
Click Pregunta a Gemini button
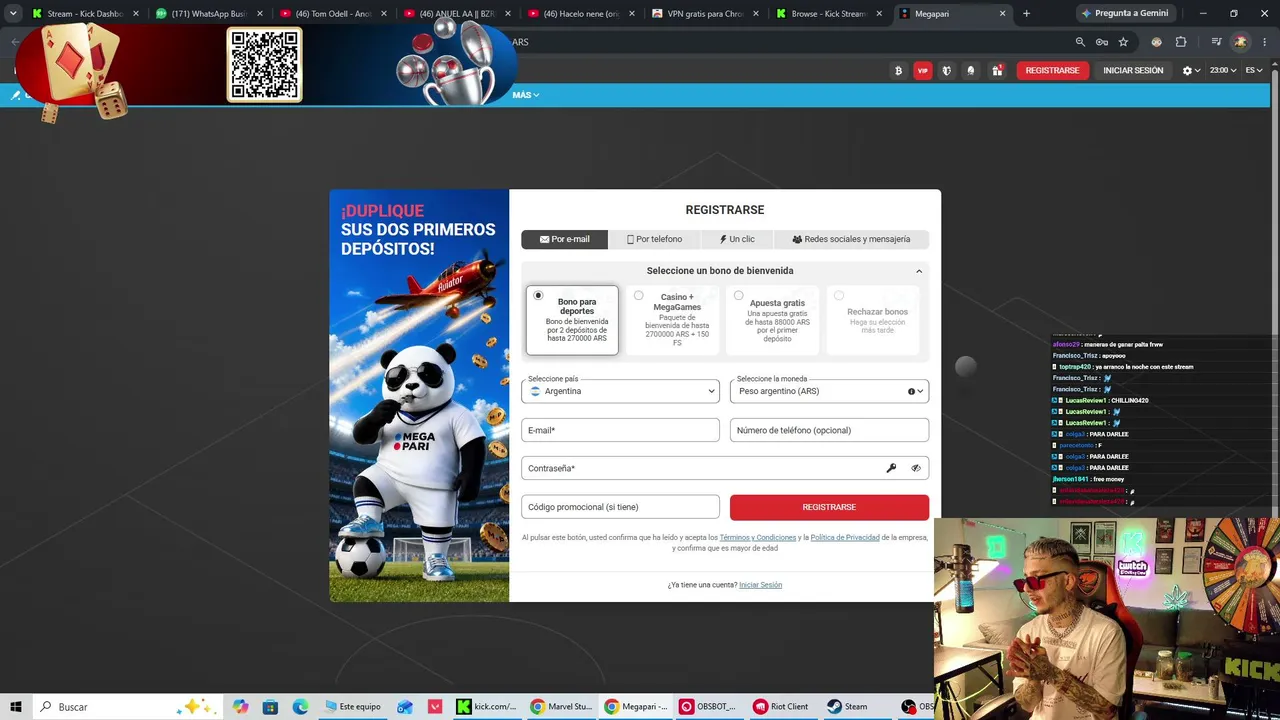(1125, 13)
